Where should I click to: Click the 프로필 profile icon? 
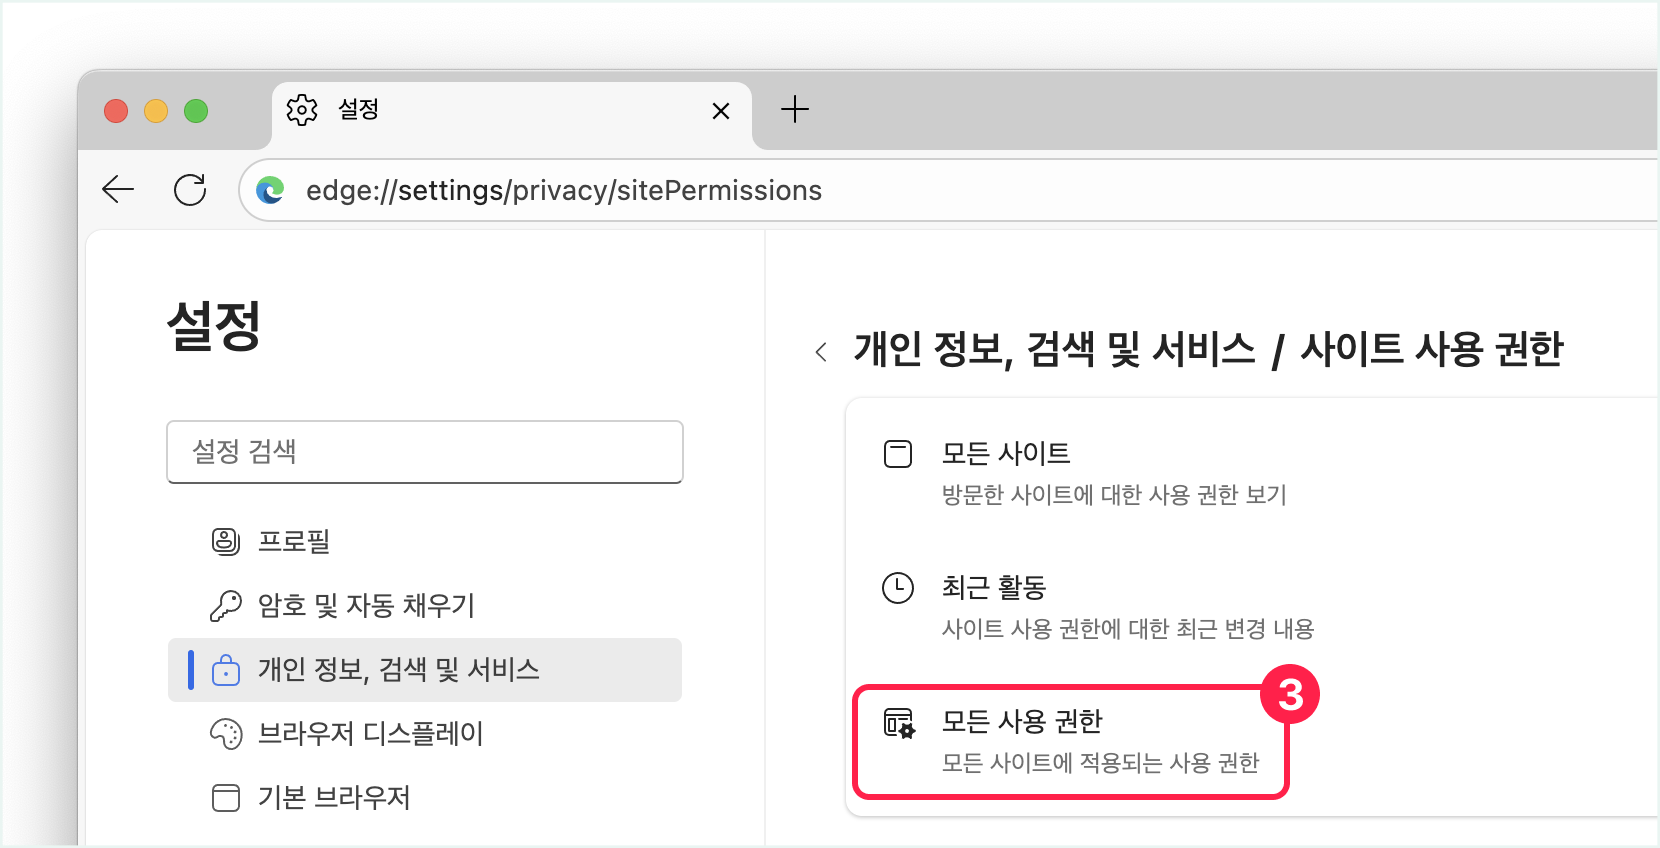click(226, 542)
